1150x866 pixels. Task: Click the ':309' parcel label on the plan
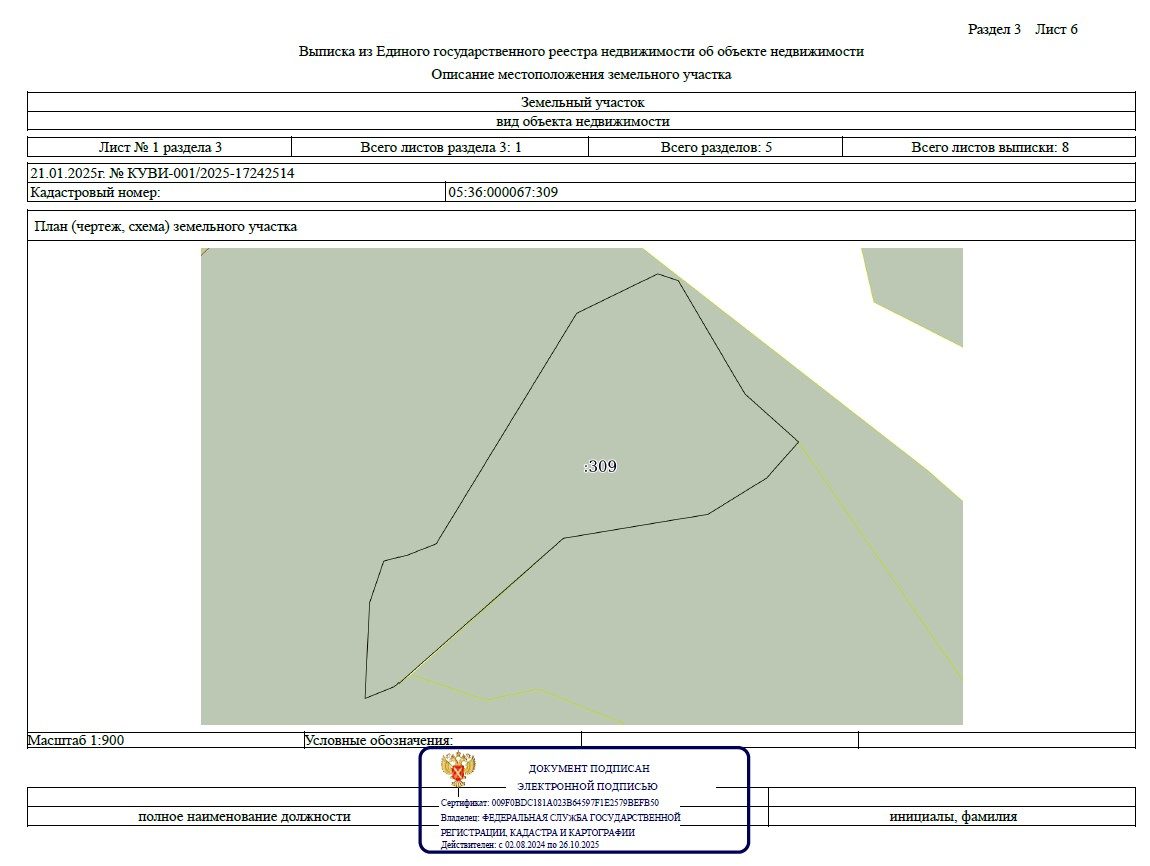600,466
